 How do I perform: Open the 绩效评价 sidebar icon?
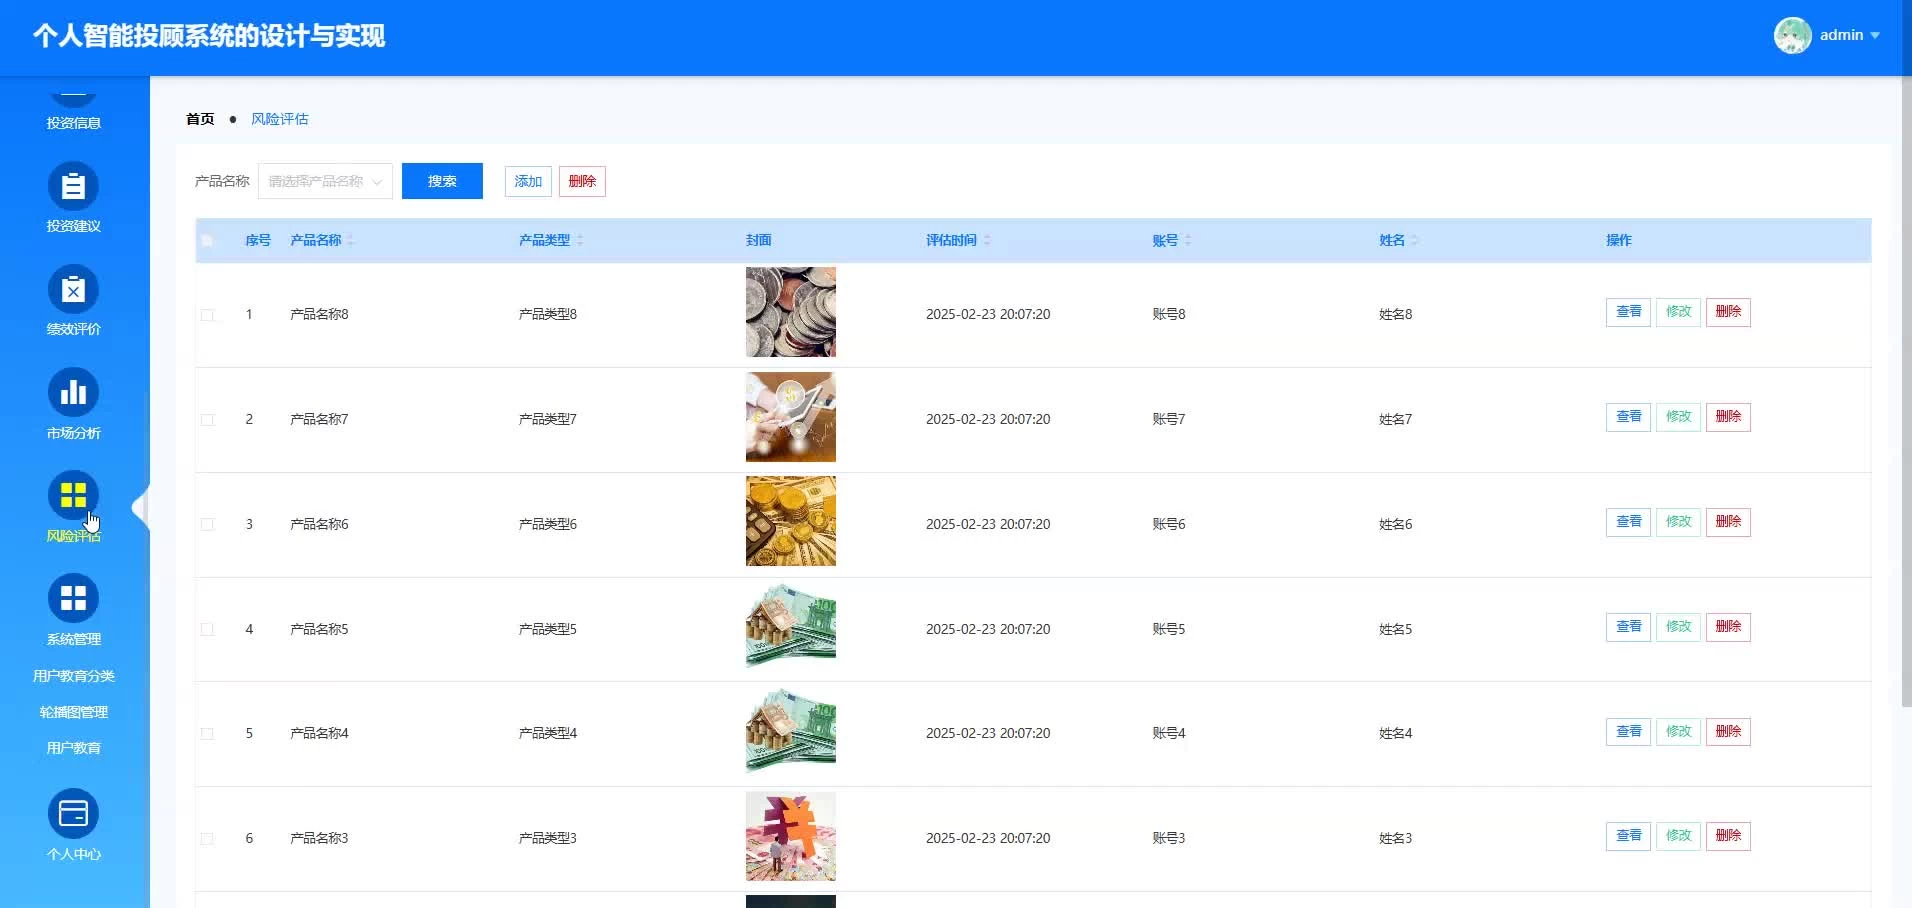click(73, 290)
